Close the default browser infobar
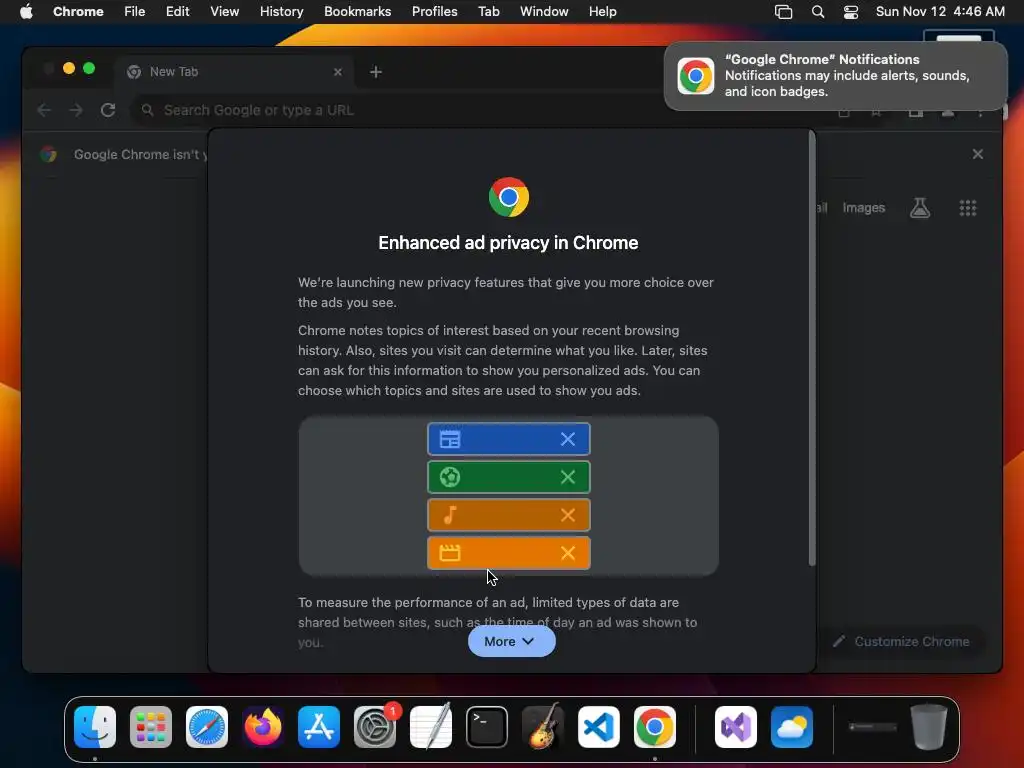 pos(978,154)
